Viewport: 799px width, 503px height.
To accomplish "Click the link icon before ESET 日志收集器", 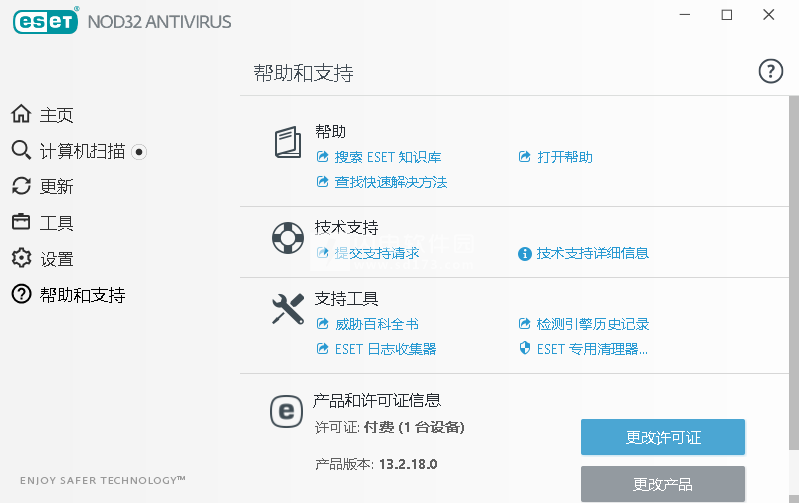I will tap(323, 349).
